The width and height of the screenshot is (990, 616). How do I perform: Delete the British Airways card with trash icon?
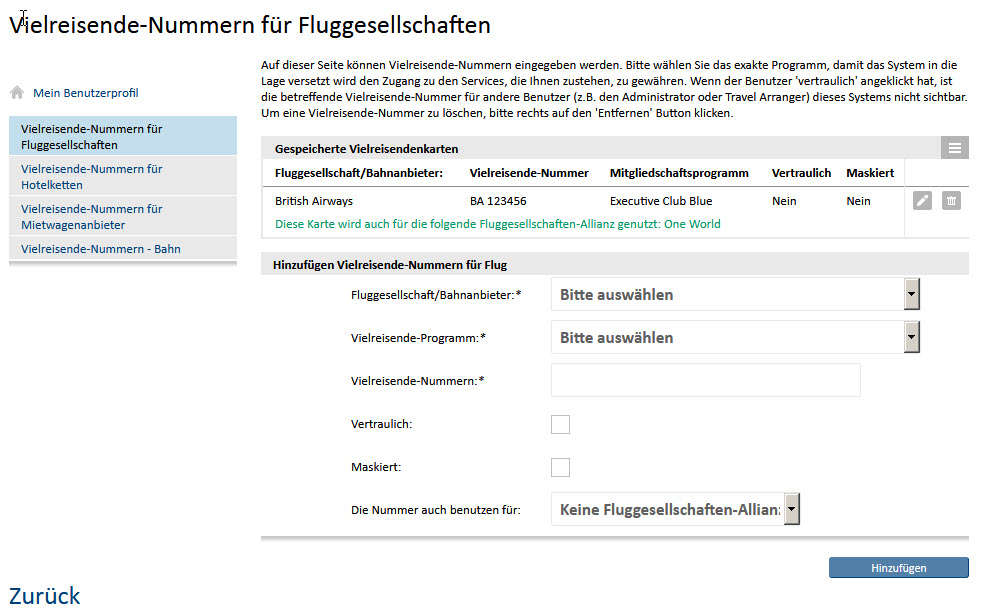tap(951, 201)
